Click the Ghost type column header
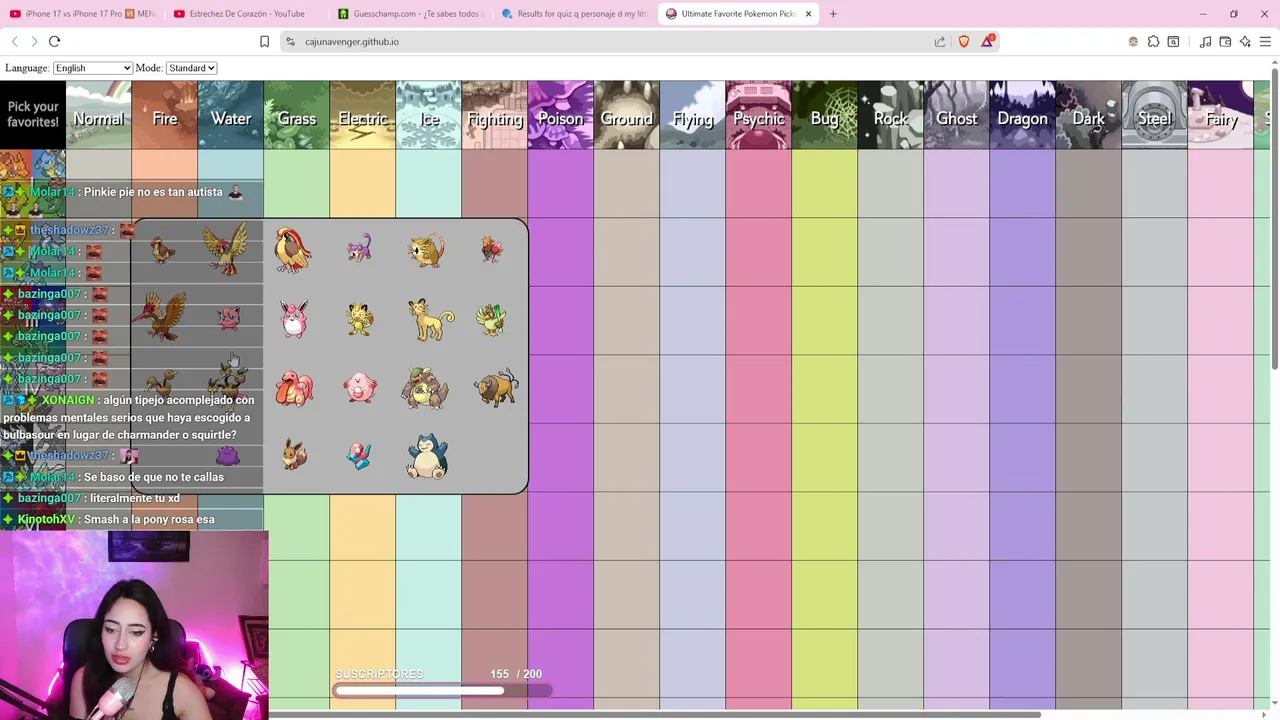Viewport: 1280px width, 720px height. [956, 115]
